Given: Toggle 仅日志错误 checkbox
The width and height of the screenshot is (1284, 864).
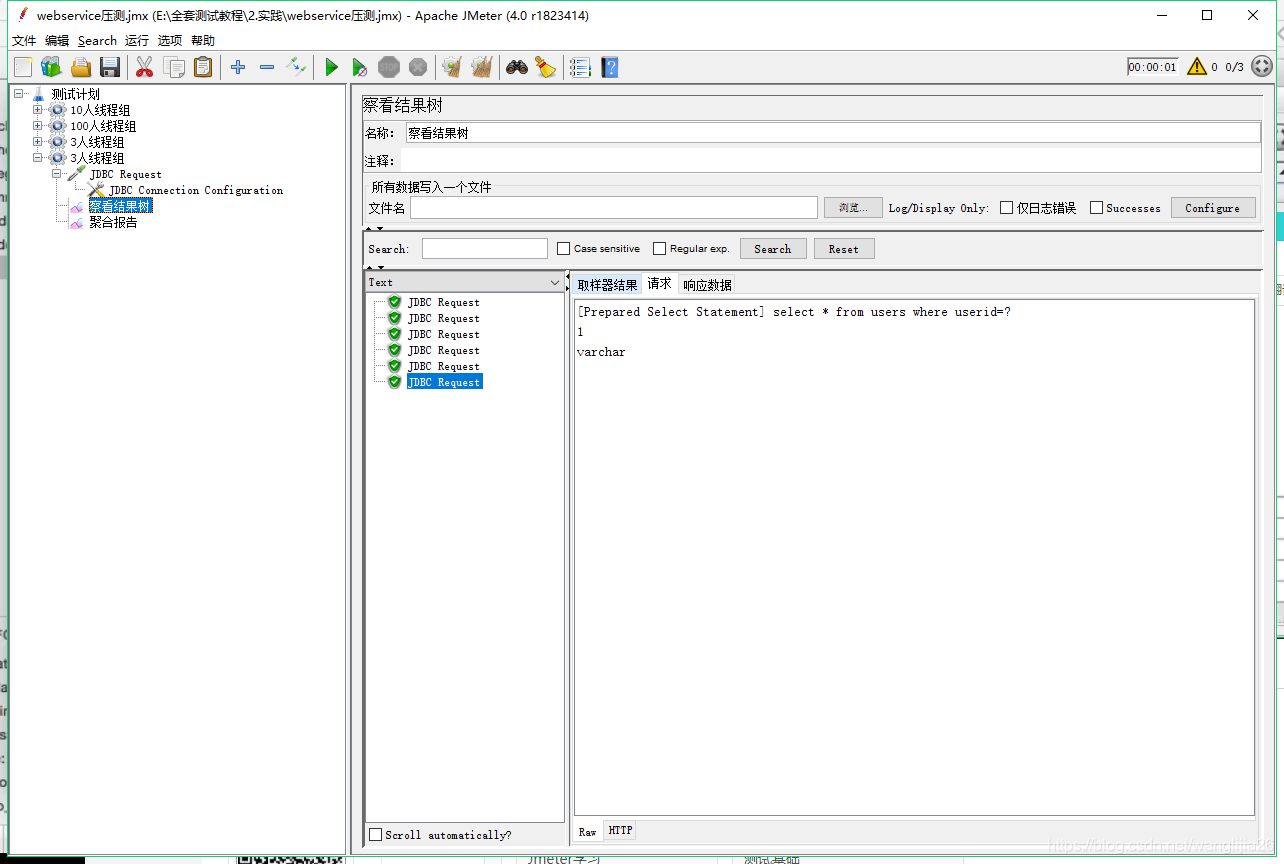Looking at the screenshot, I should (1006, 208).
